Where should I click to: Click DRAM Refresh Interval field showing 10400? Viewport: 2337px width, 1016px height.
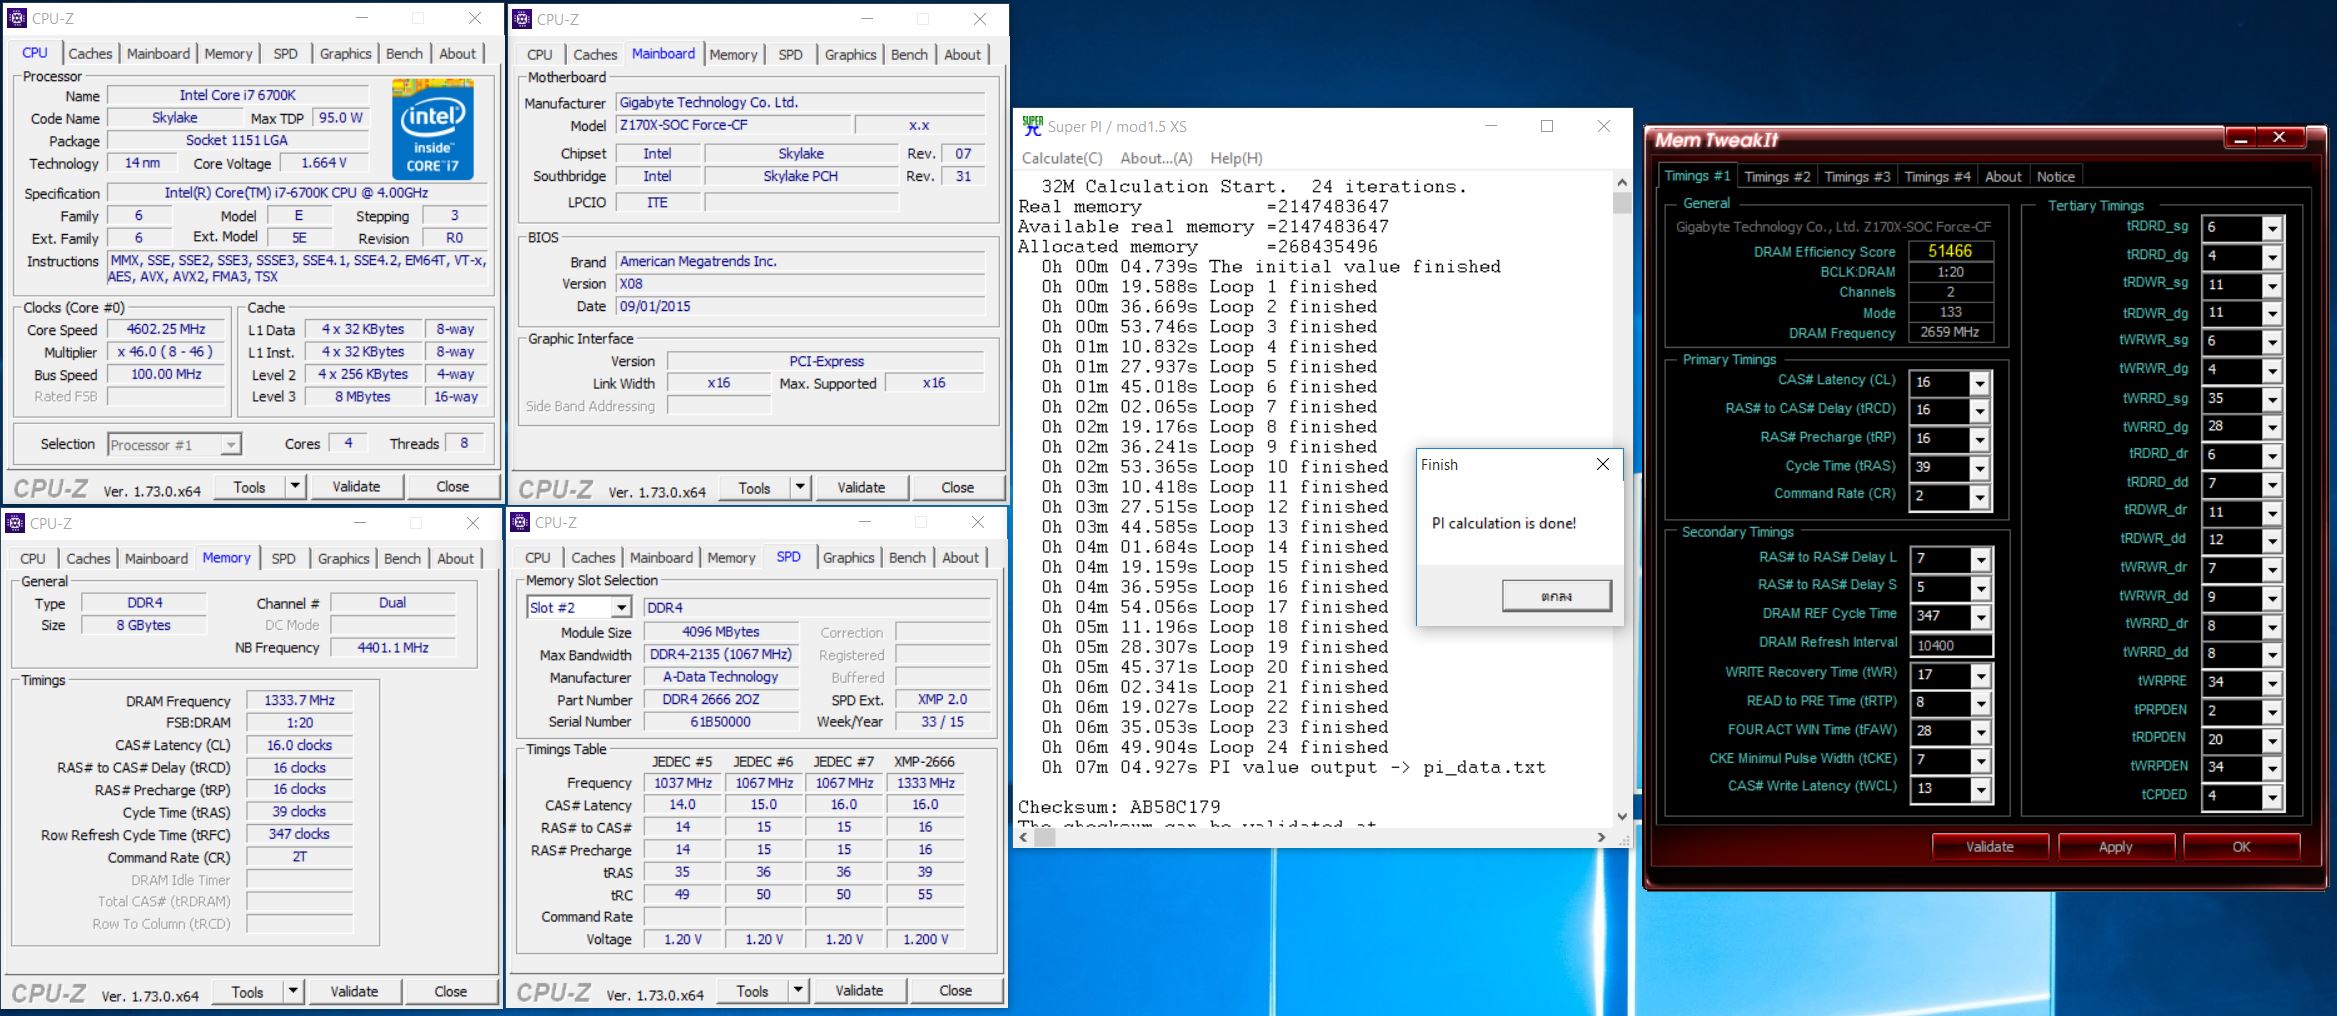tap(1951, 646)
